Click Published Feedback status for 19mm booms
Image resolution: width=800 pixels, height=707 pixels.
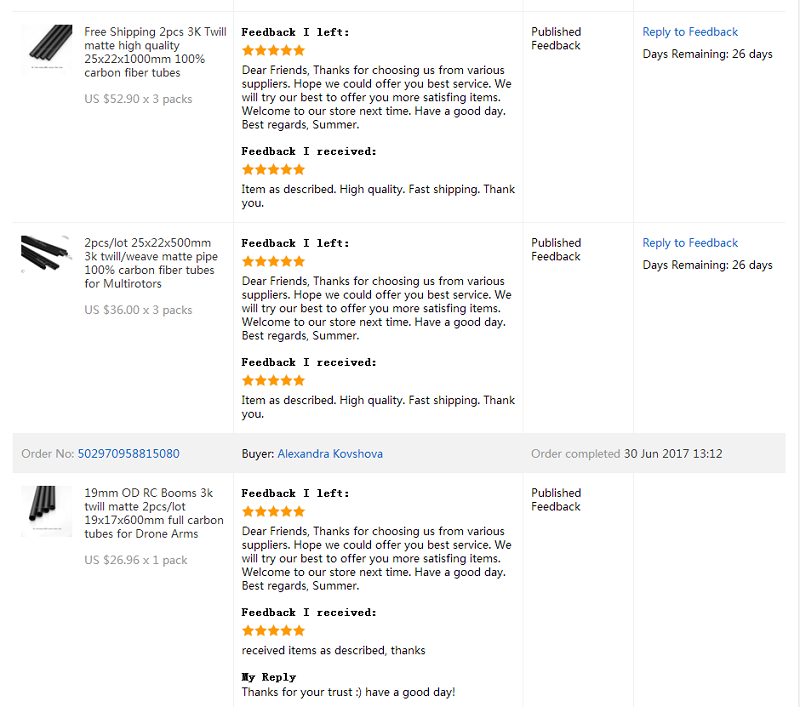[x=556, y=500]
